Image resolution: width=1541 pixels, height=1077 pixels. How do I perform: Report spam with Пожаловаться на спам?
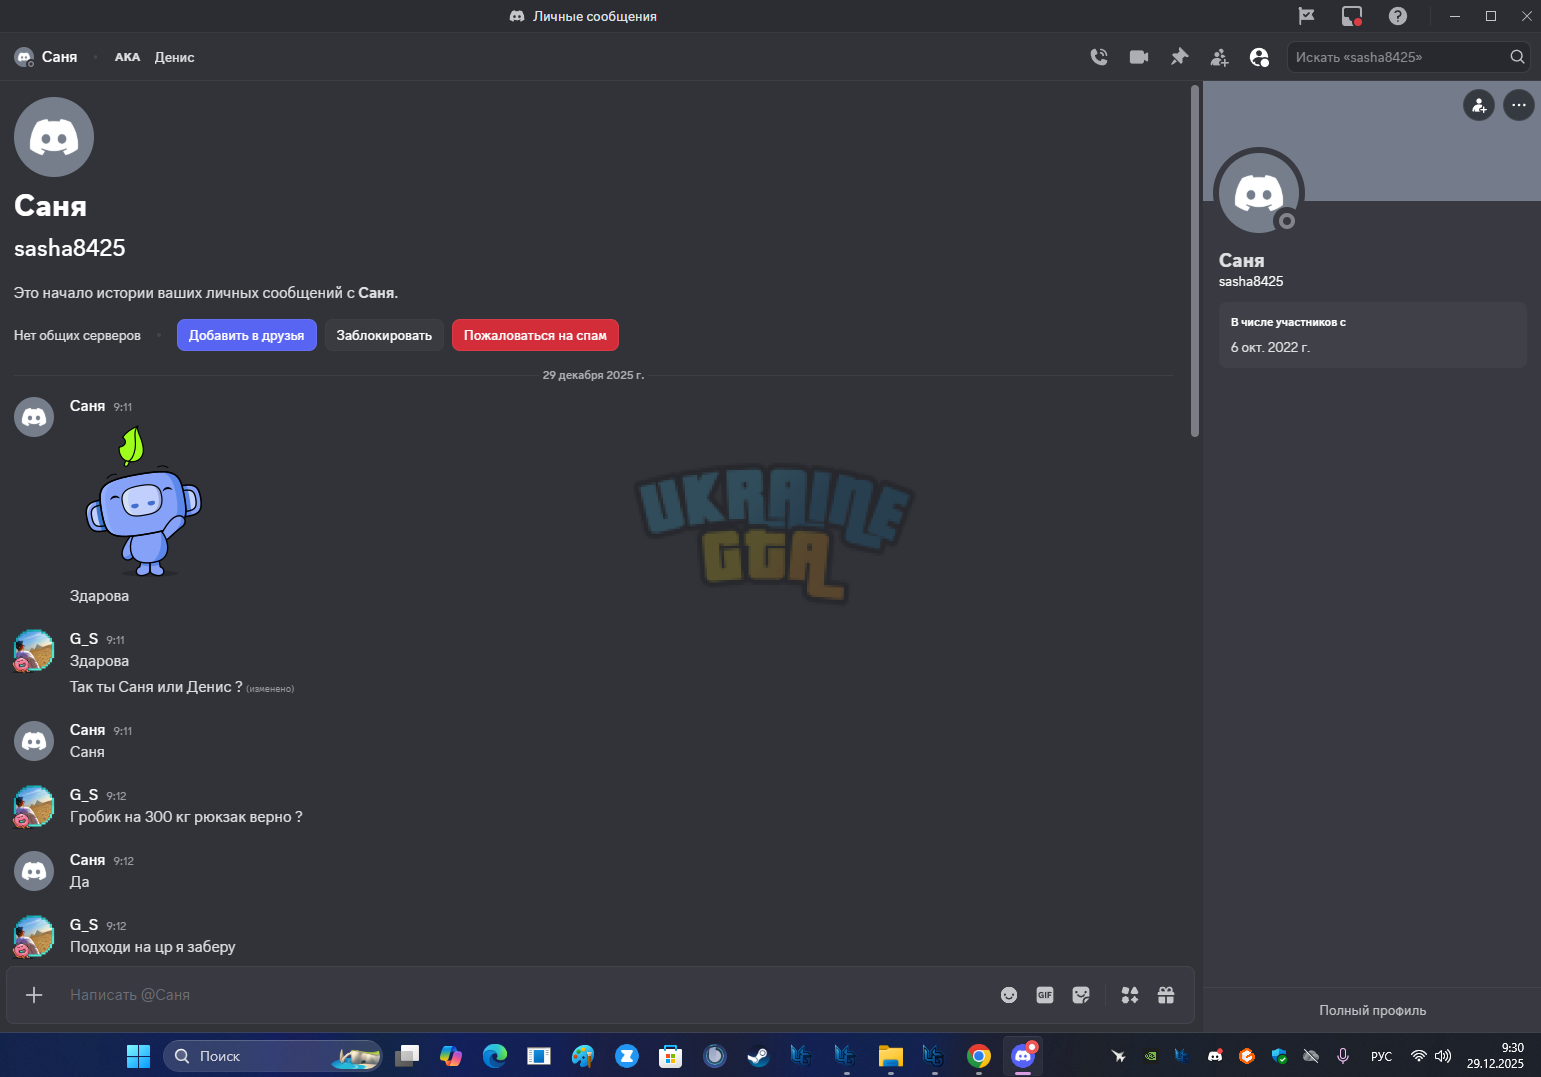535,335
